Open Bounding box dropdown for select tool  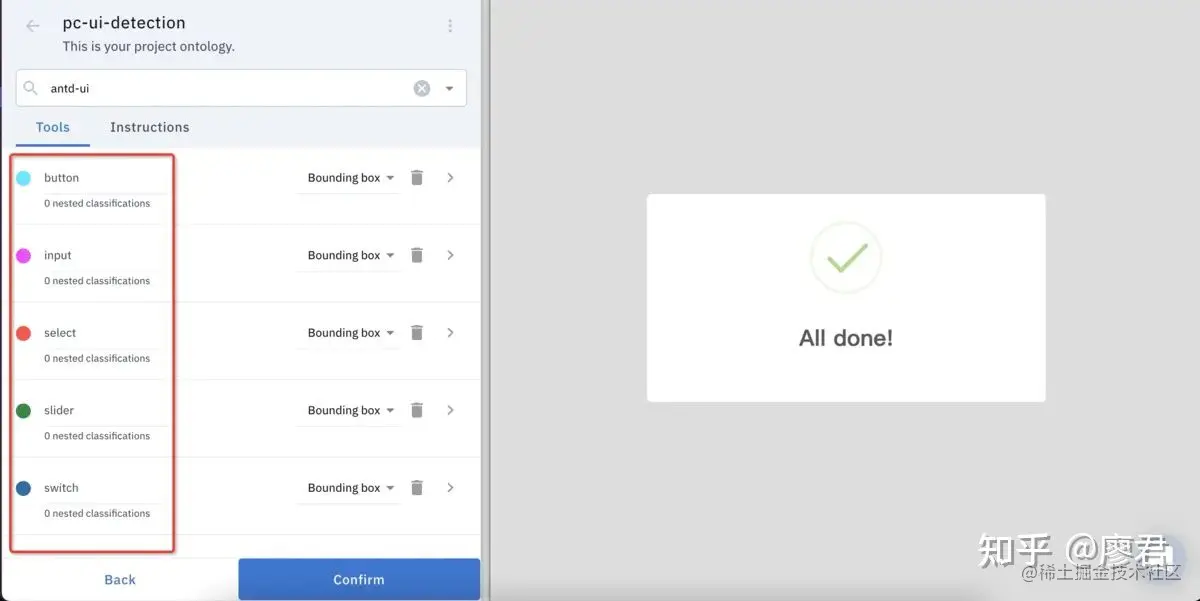[350, 333]
